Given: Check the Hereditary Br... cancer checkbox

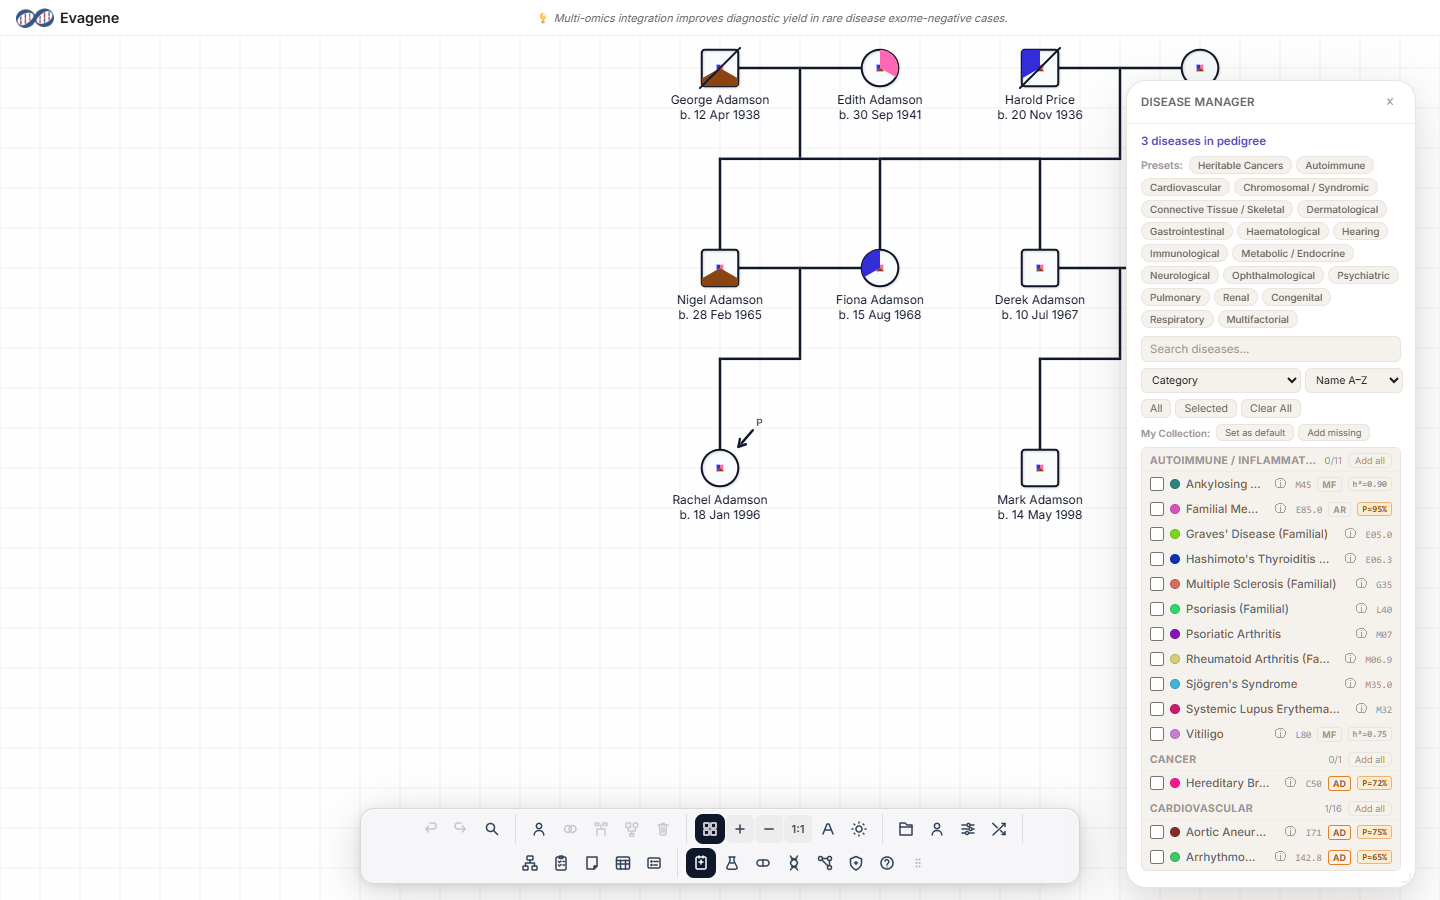Looking at the screenshot, I should click(1157, 783).
